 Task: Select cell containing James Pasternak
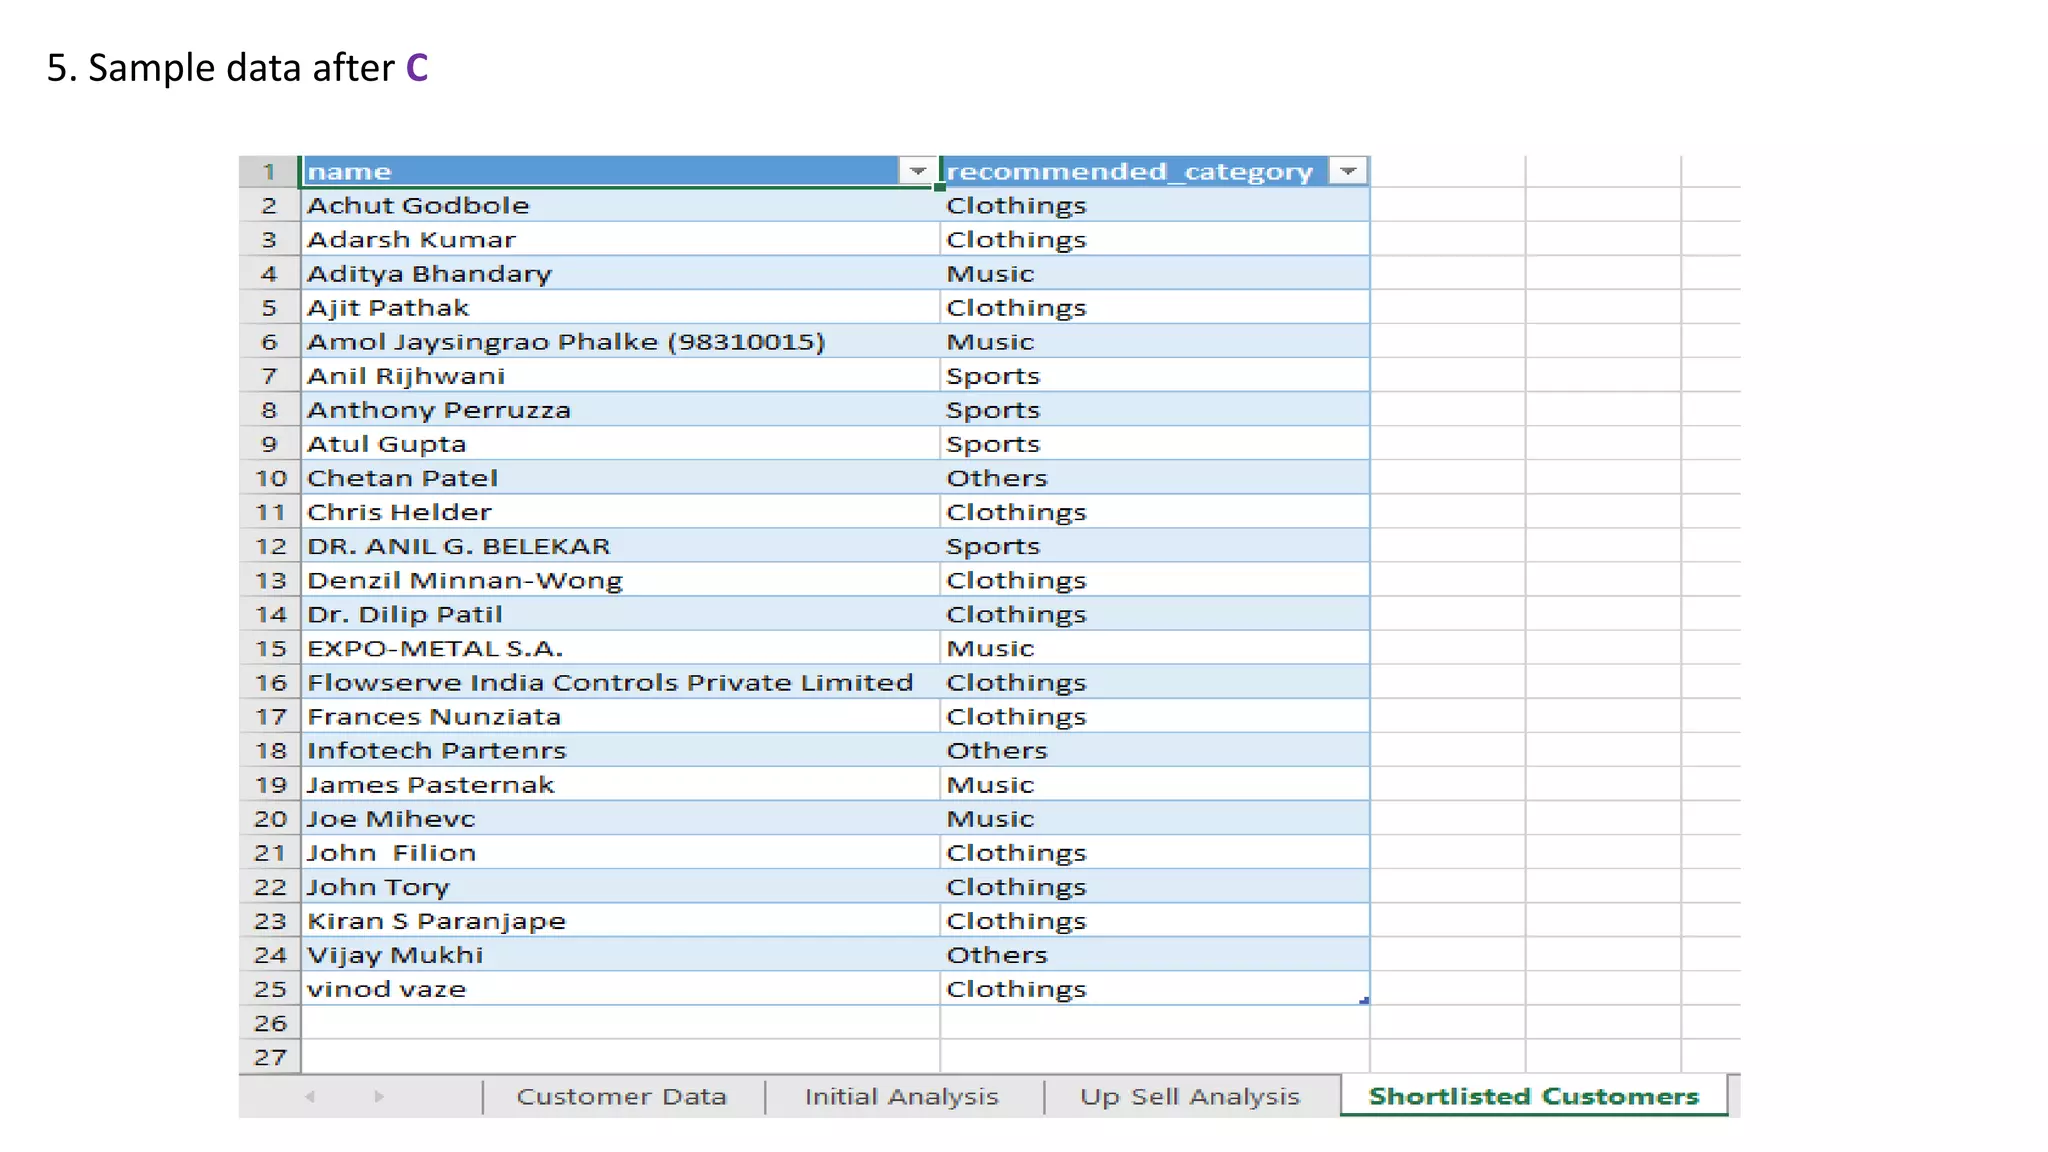[620, 785]
